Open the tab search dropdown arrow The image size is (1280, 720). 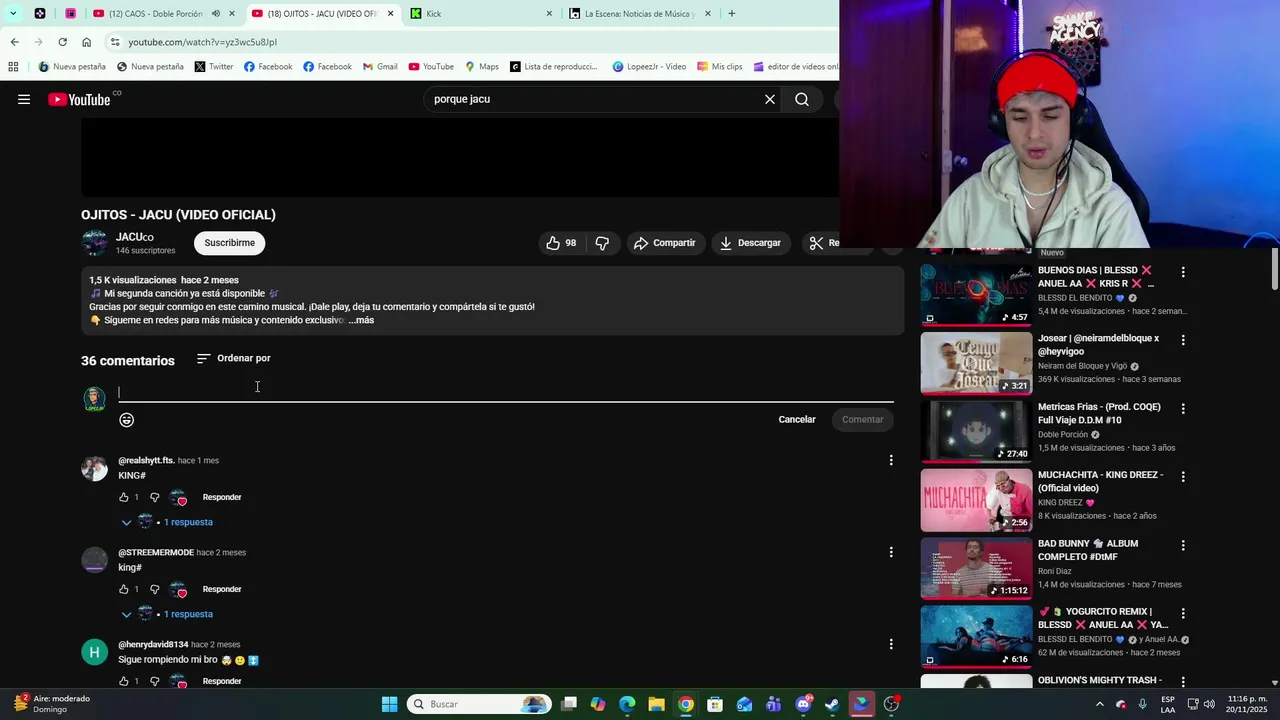coord(13,14)
